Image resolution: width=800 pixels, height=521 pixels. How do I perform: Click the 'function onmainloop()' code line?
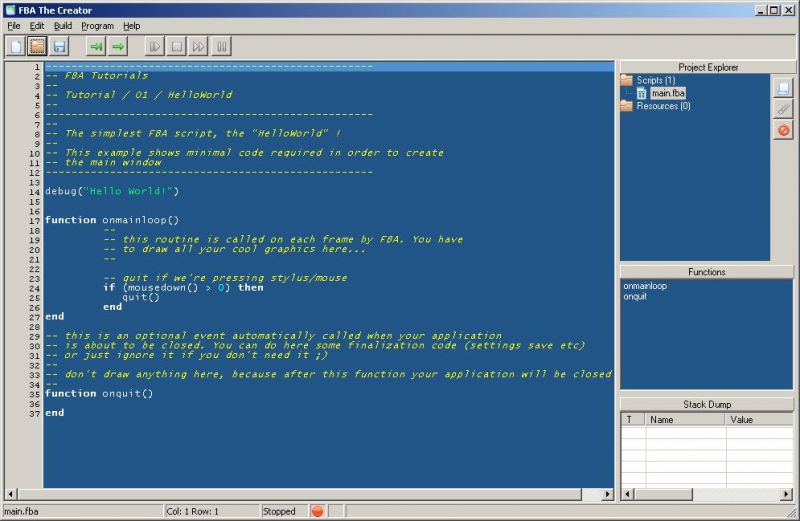[x=112, y=220]
